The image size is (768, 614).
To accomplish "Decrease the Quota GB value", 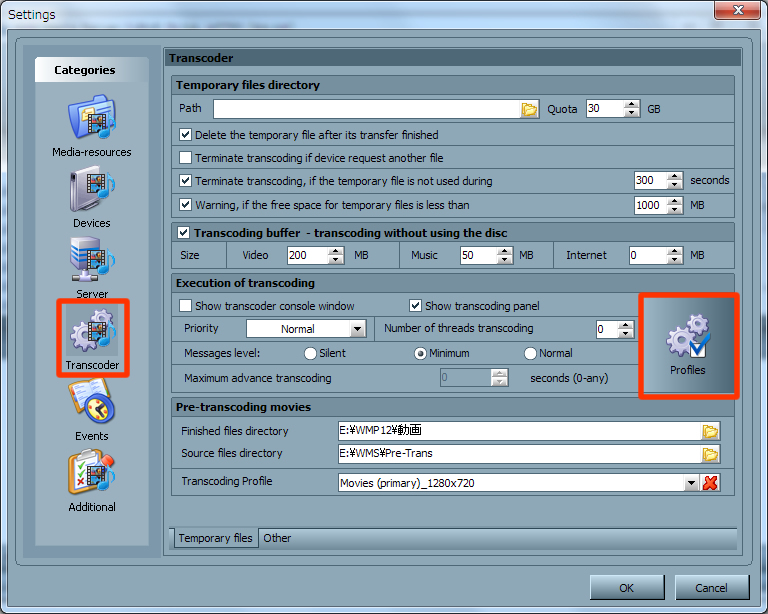I will tap(632, 113).
